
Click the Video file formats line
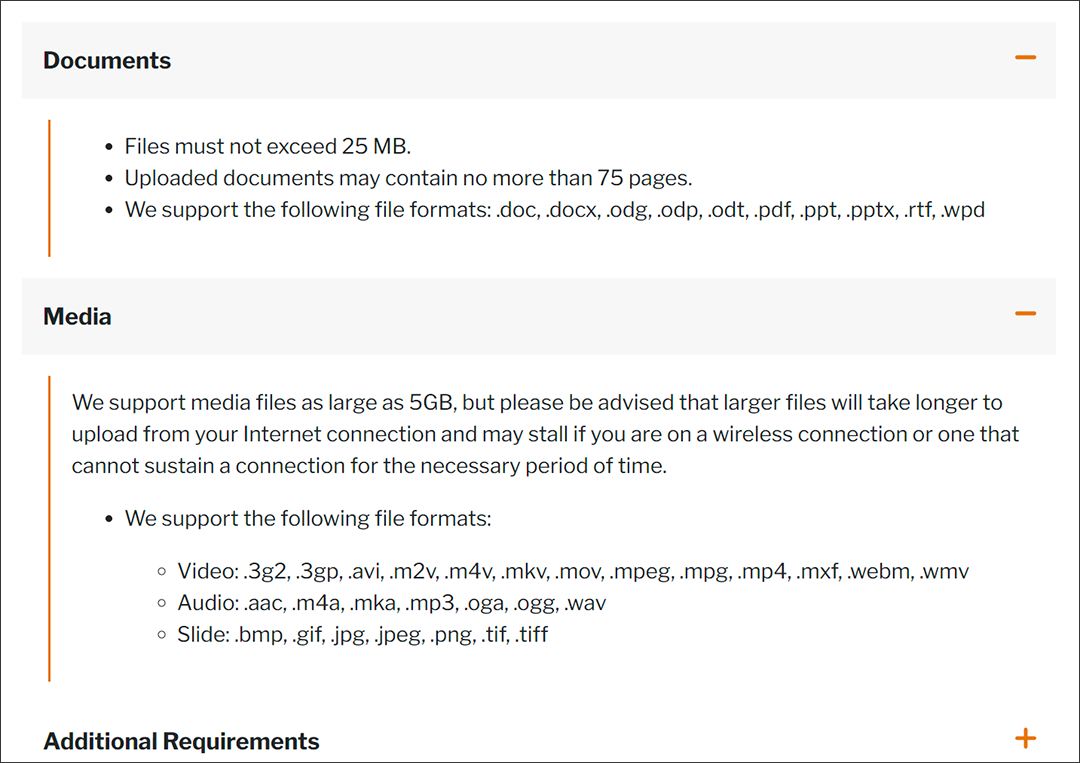click(573, 572)
